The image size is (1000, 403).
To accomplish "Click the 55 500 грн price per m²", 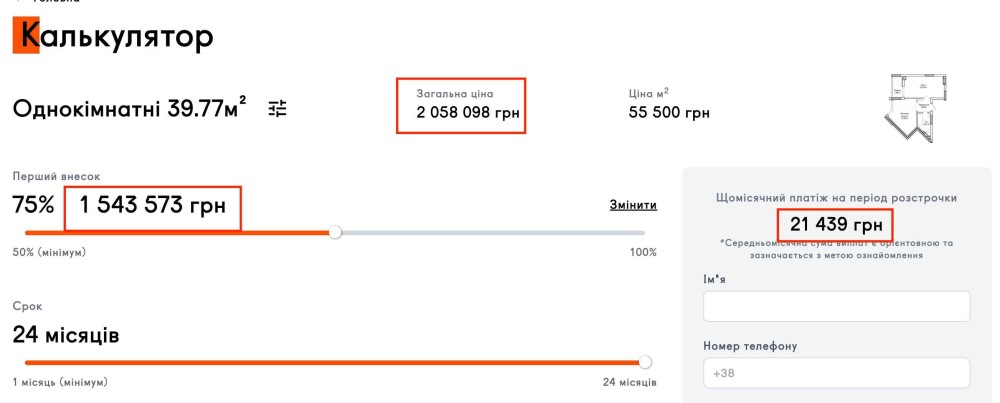I will [x=669, y=113].
